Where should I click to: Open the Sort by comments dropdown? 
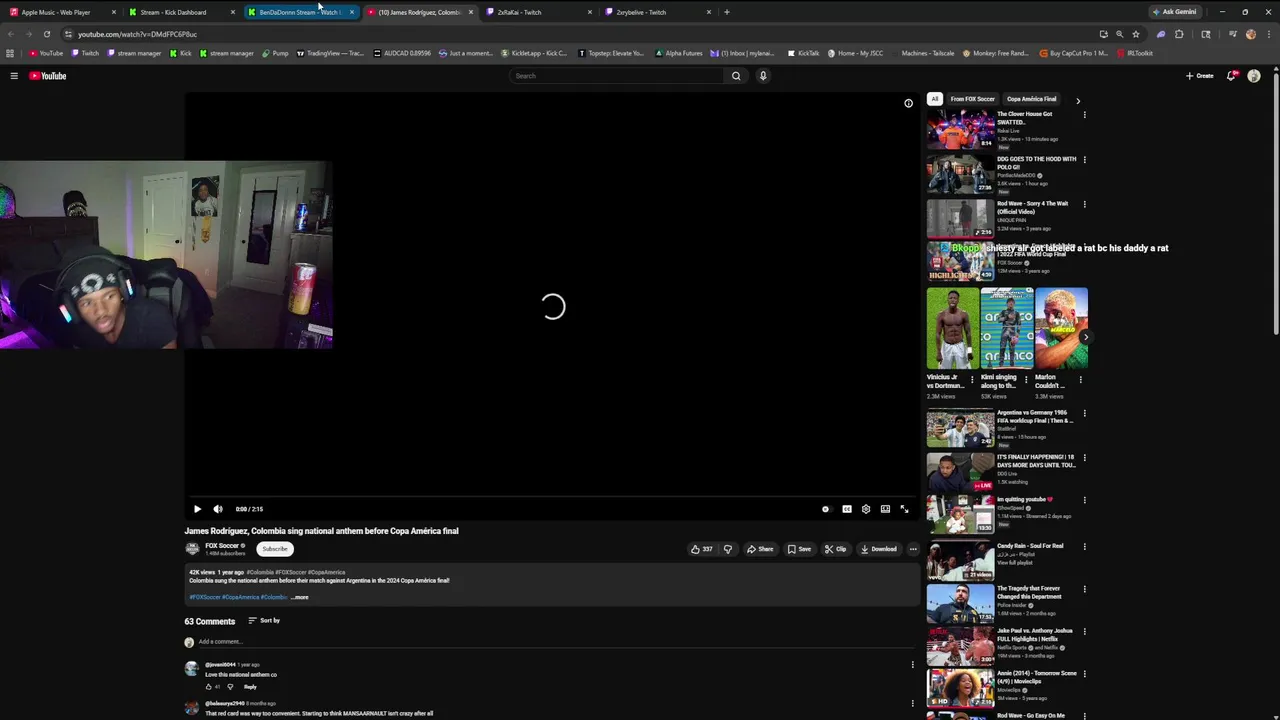click(x=264, y=621)
